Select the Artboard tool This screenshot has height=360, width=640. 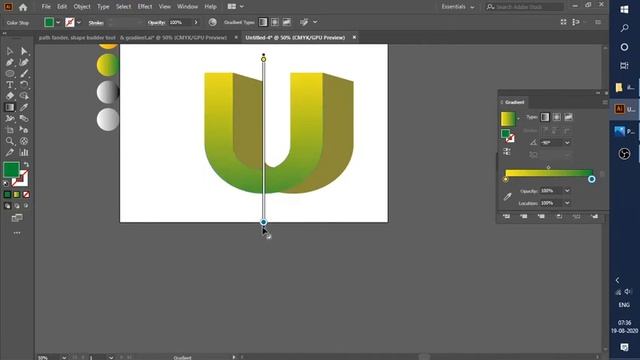coord(9,130)
